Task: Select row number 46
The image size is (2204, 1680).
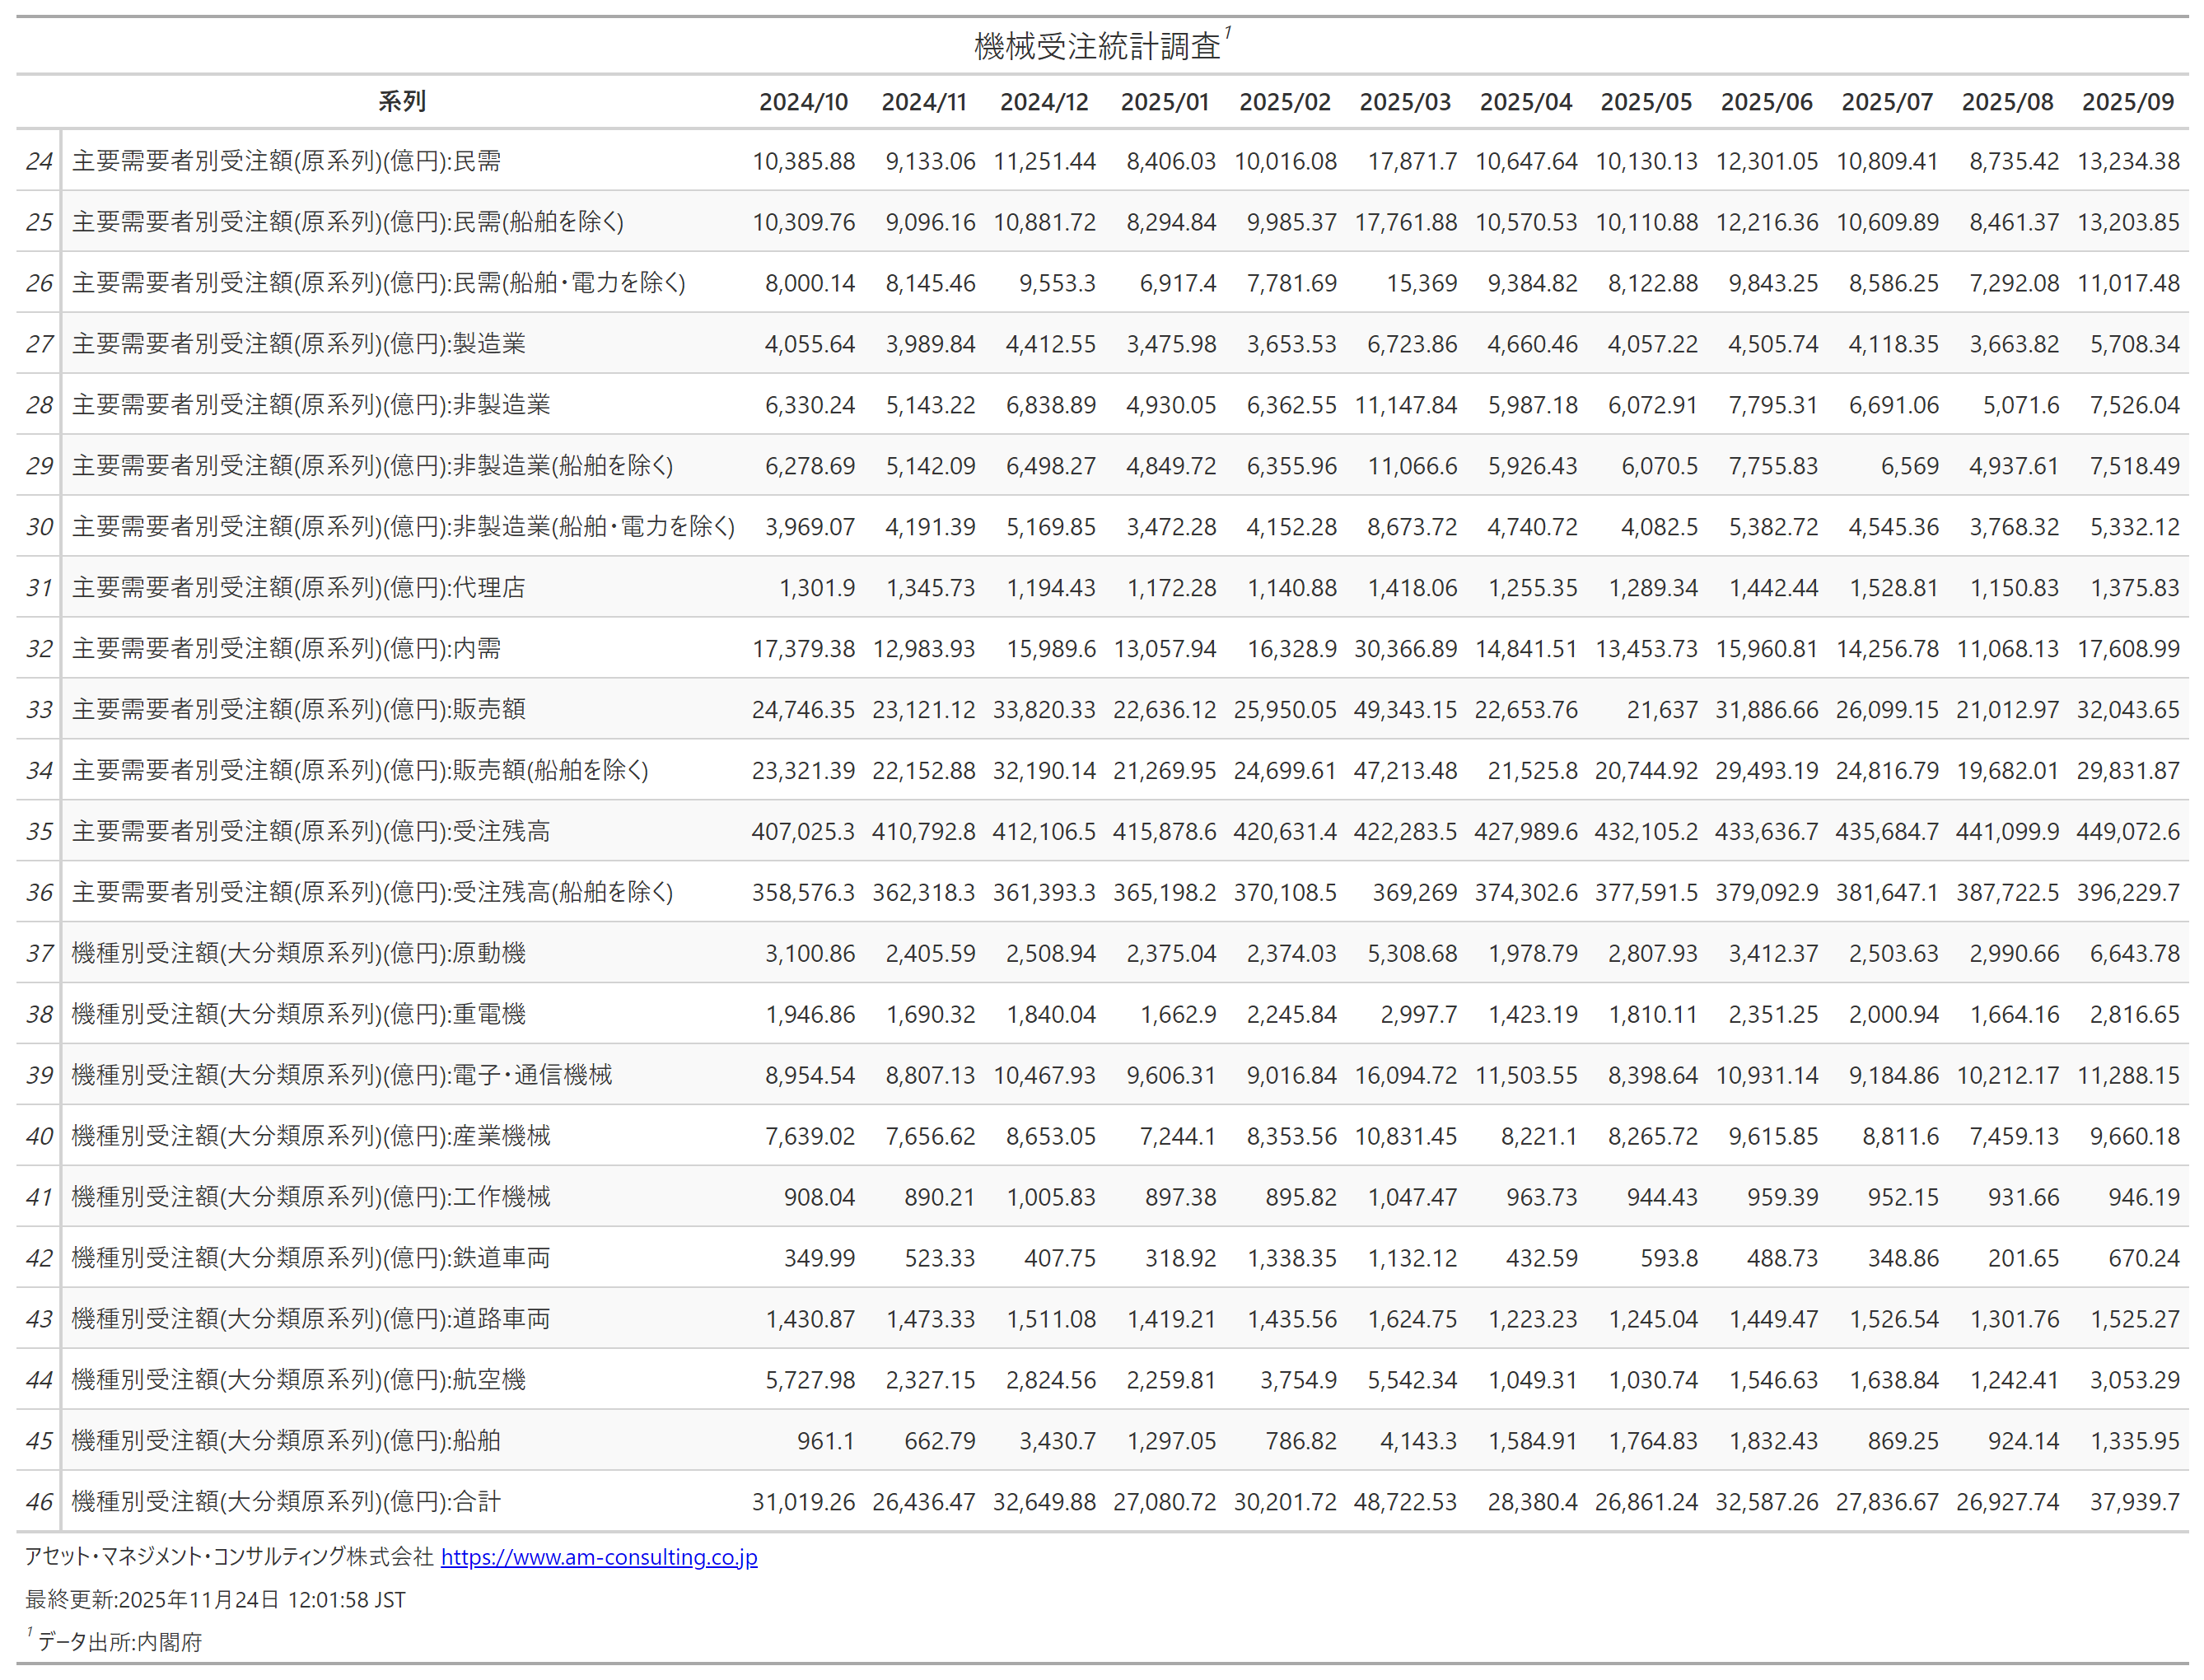Action: (39, 1501)
